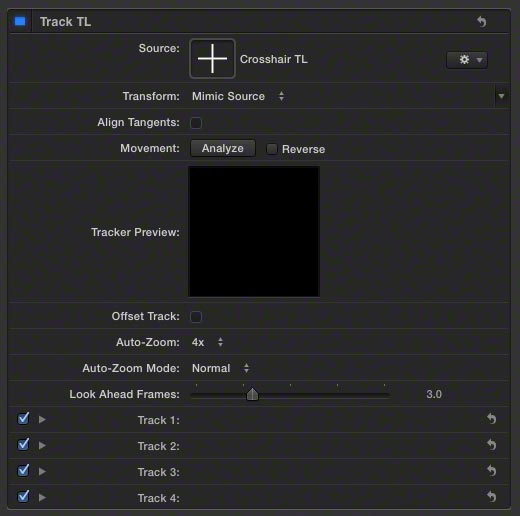This screenshot has height=516, width=520.
Task: Click the Auto-Zoom Mode label
Action: [x=131, y=368]
